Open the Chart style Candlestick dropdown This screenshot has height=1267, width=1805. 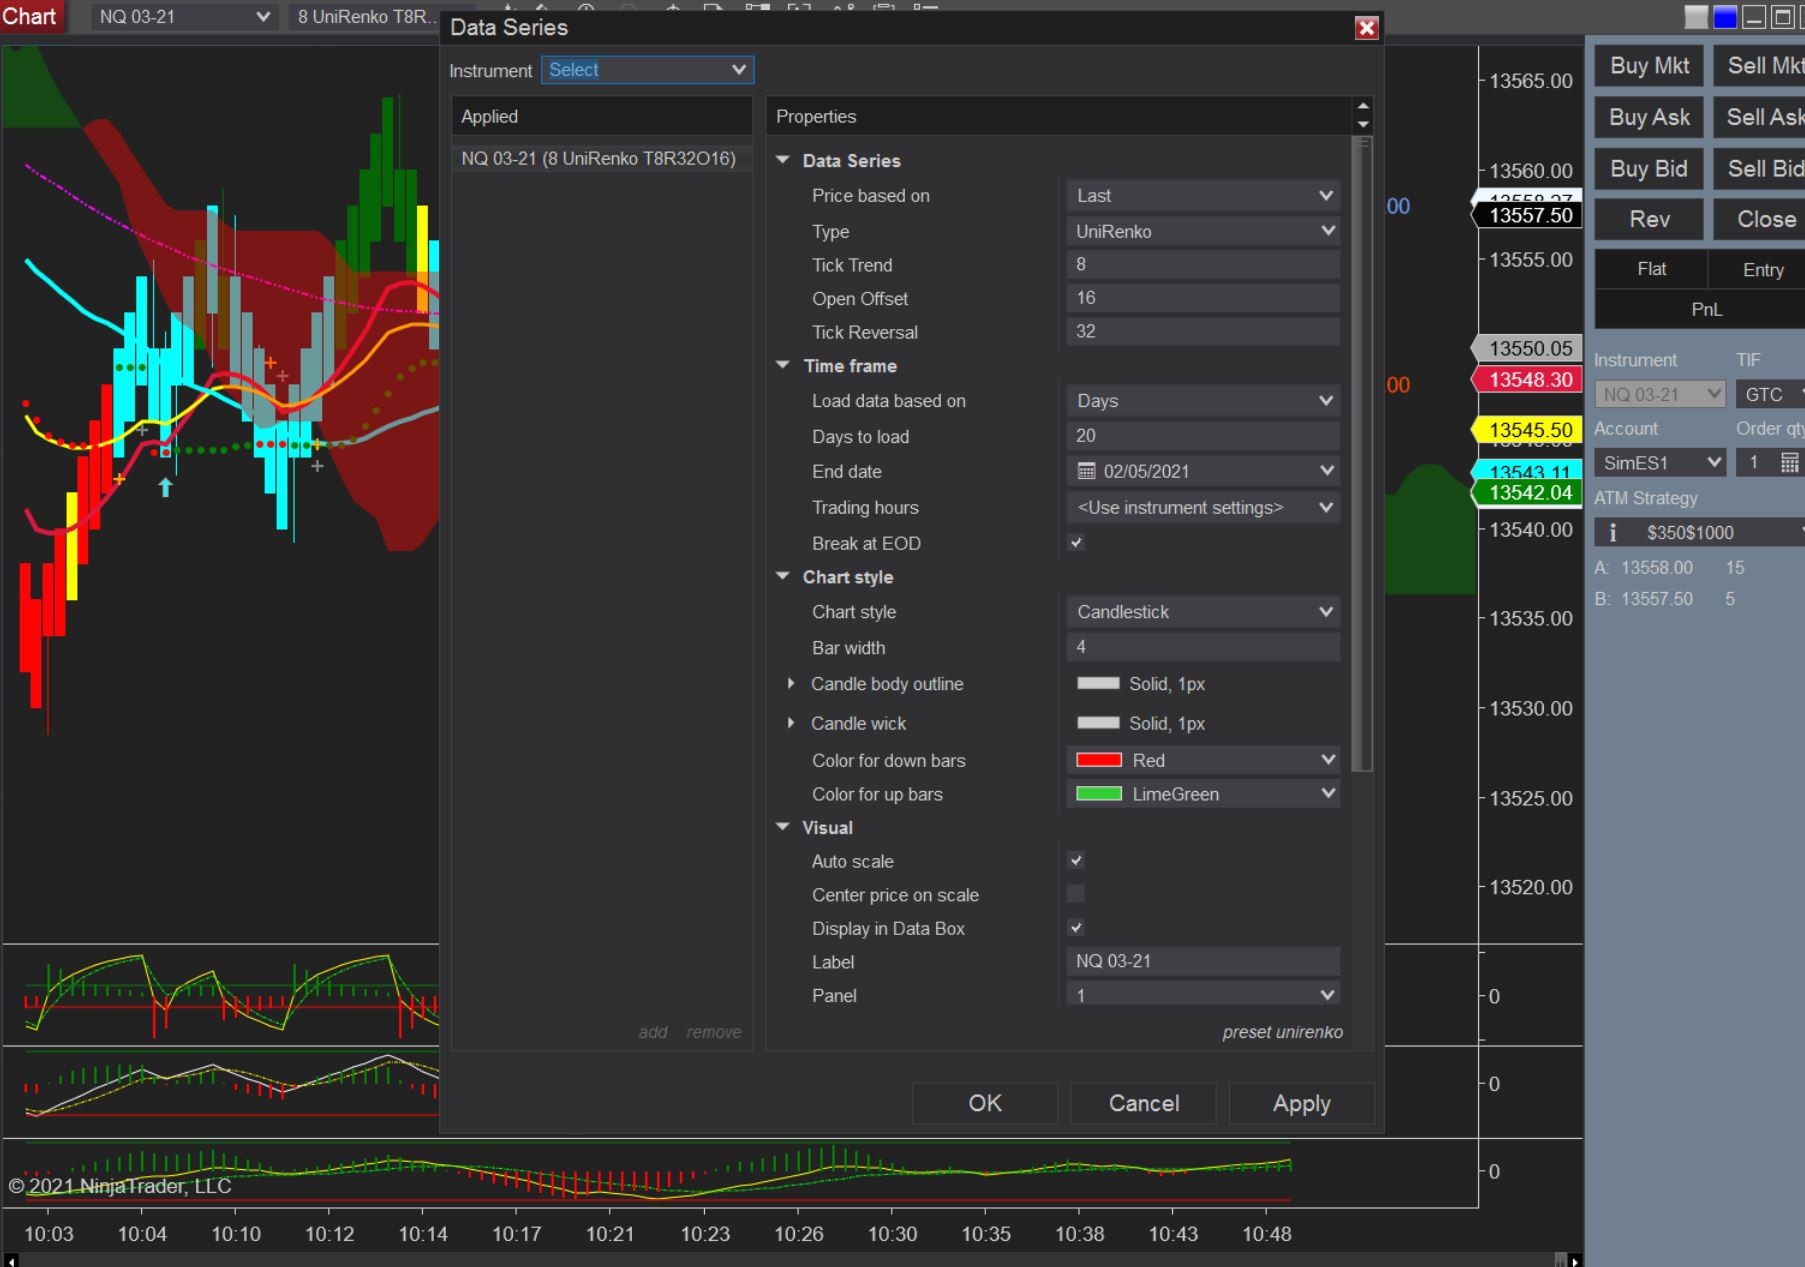(x=1203, y=612)
